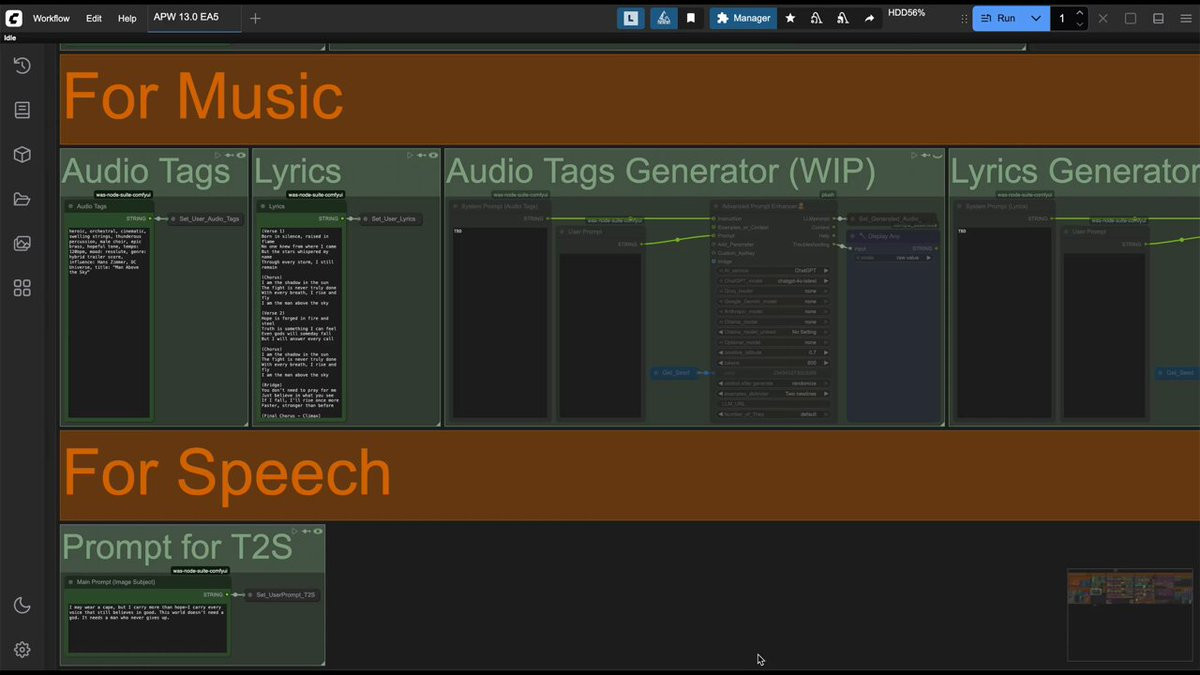Click the star icon beside Manager
Viewport: 1200px width, 675px height.
(x=790, y=18)
